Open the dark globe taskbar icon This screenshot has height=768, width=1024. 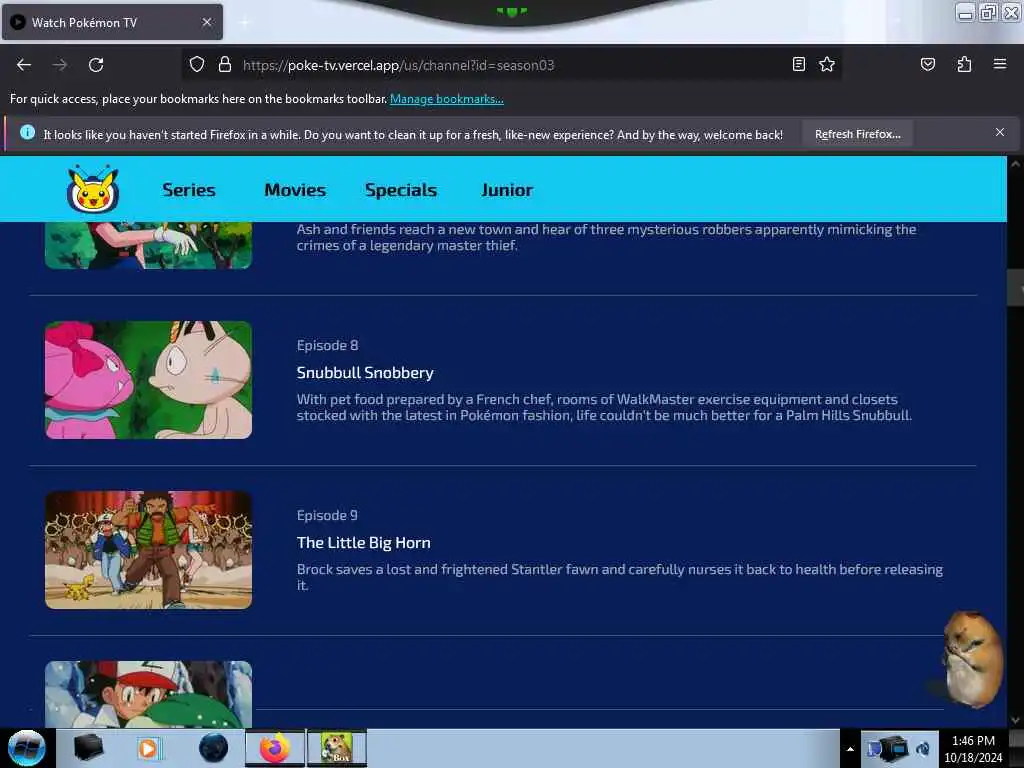[x=213, y=748]
